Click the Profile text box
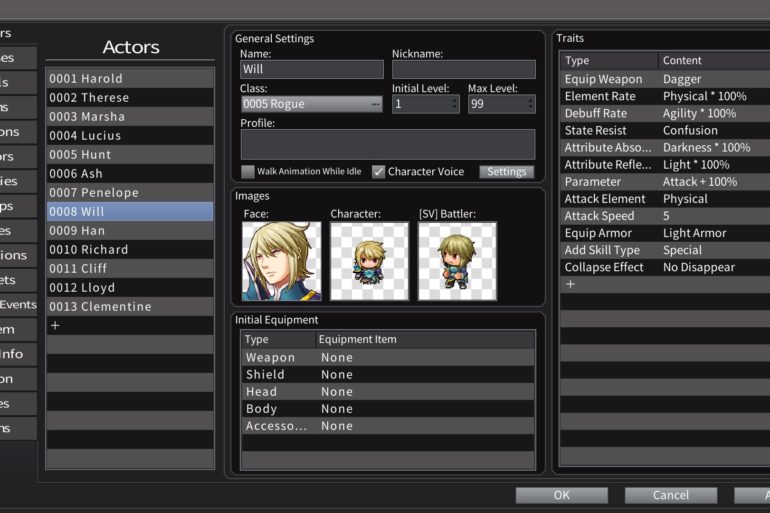 coord(387,144)
